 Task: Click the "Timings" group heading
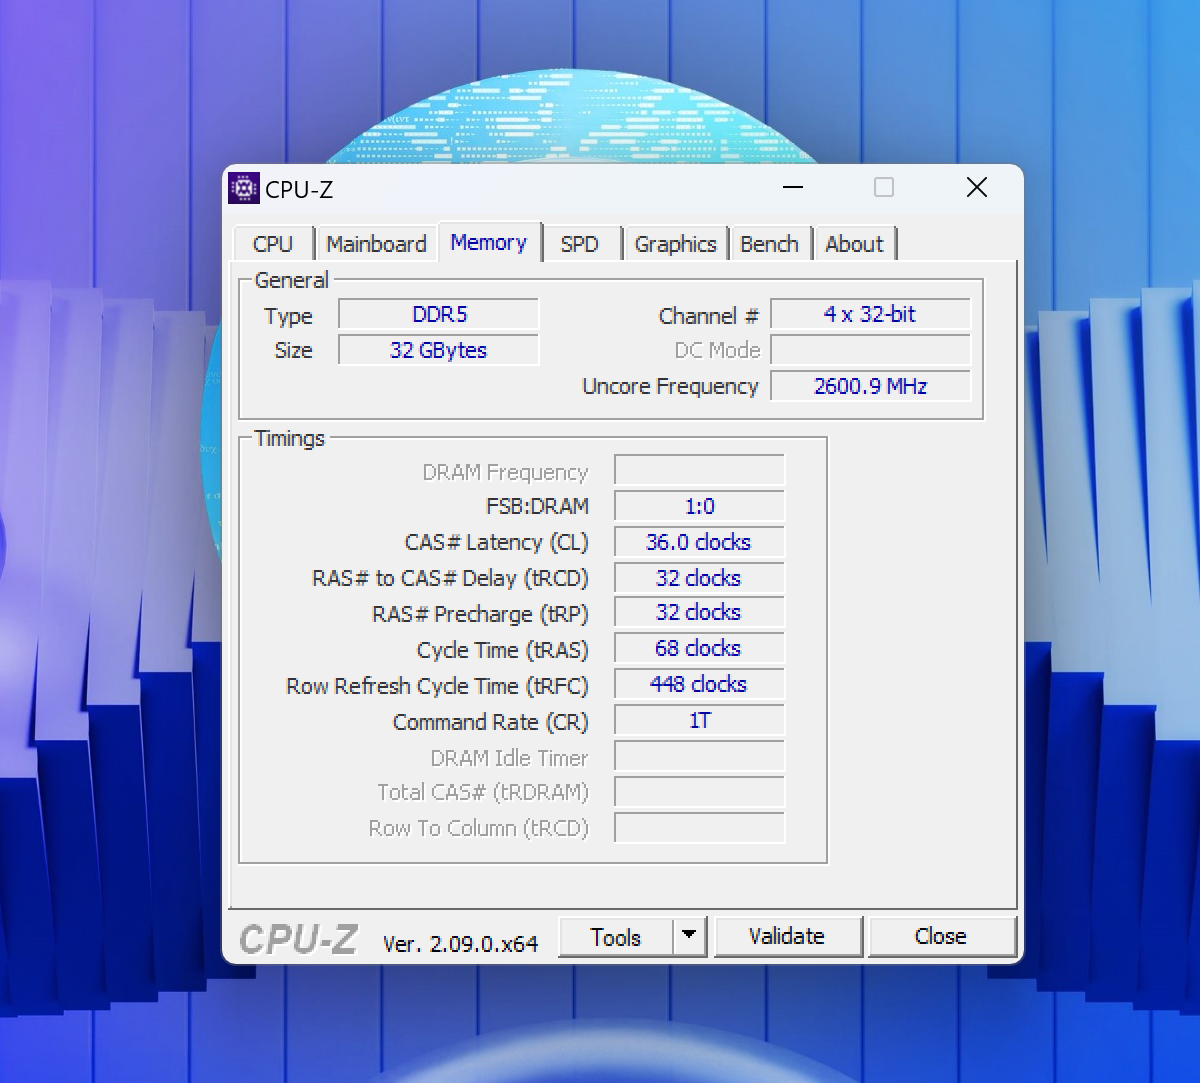pos(289,439)
